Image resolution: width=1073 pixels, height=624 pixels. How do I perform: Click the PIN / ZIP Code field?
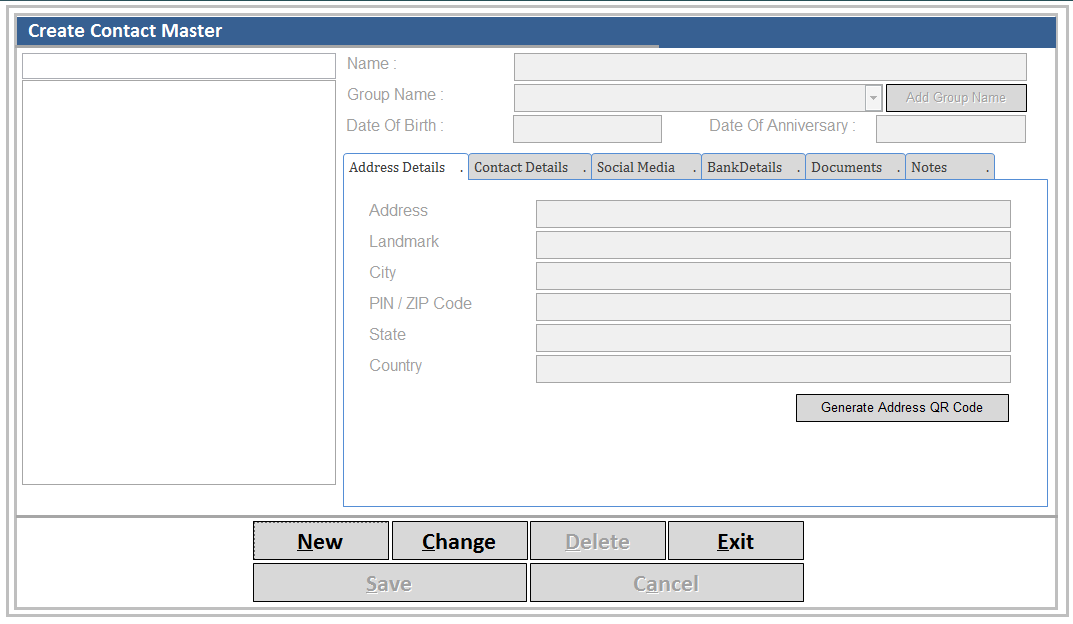click(772, 307)
